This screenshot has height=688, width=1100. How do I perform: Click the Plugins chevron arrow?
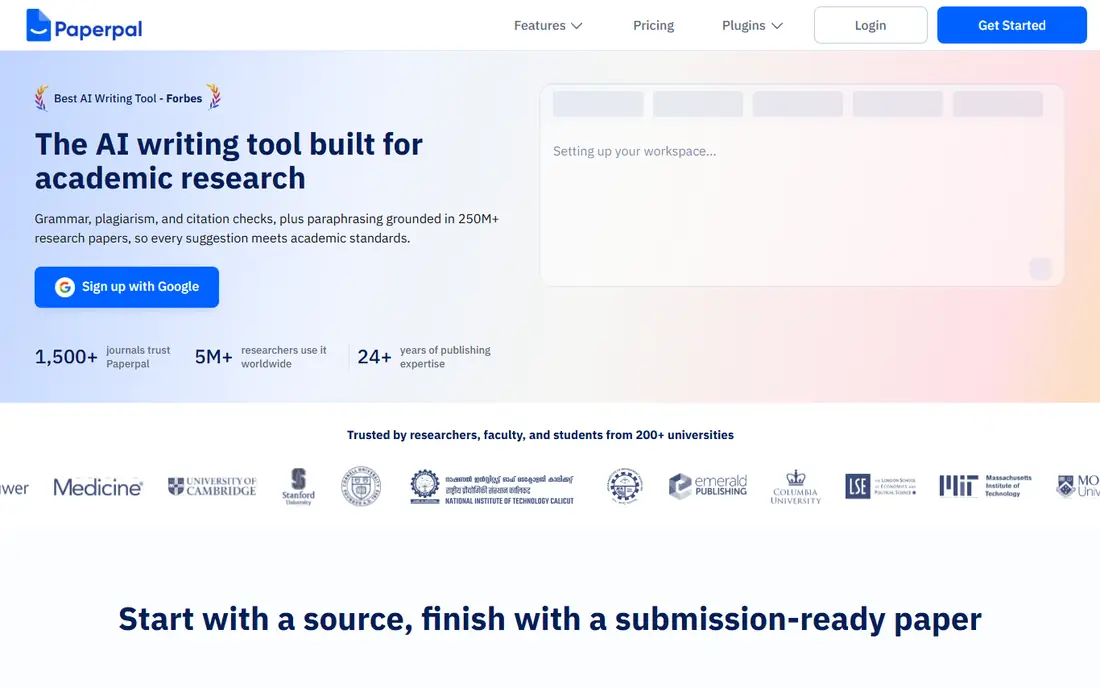[777, 26]
